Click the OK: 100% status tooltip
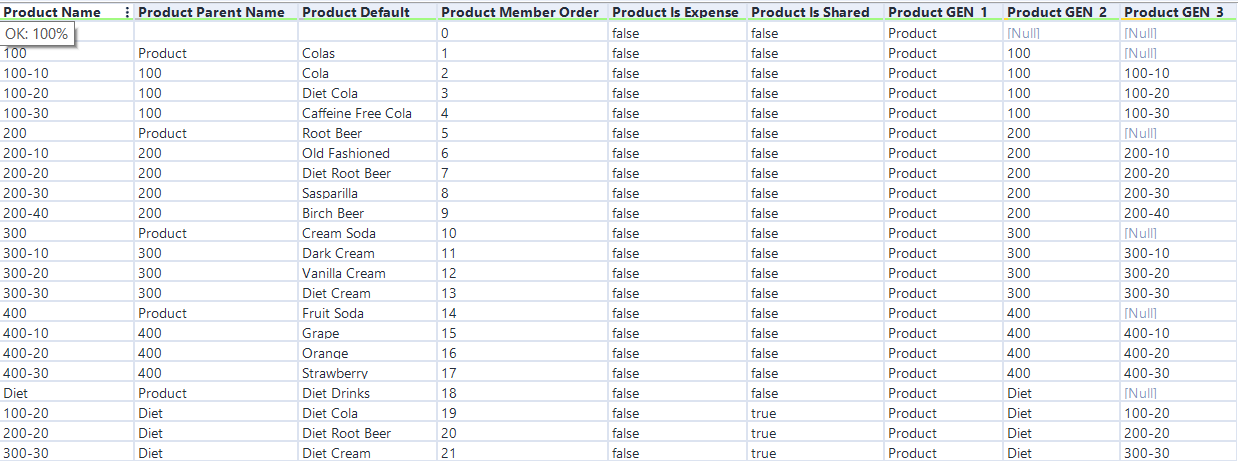The image size is (1238, 462). (37, 34)
